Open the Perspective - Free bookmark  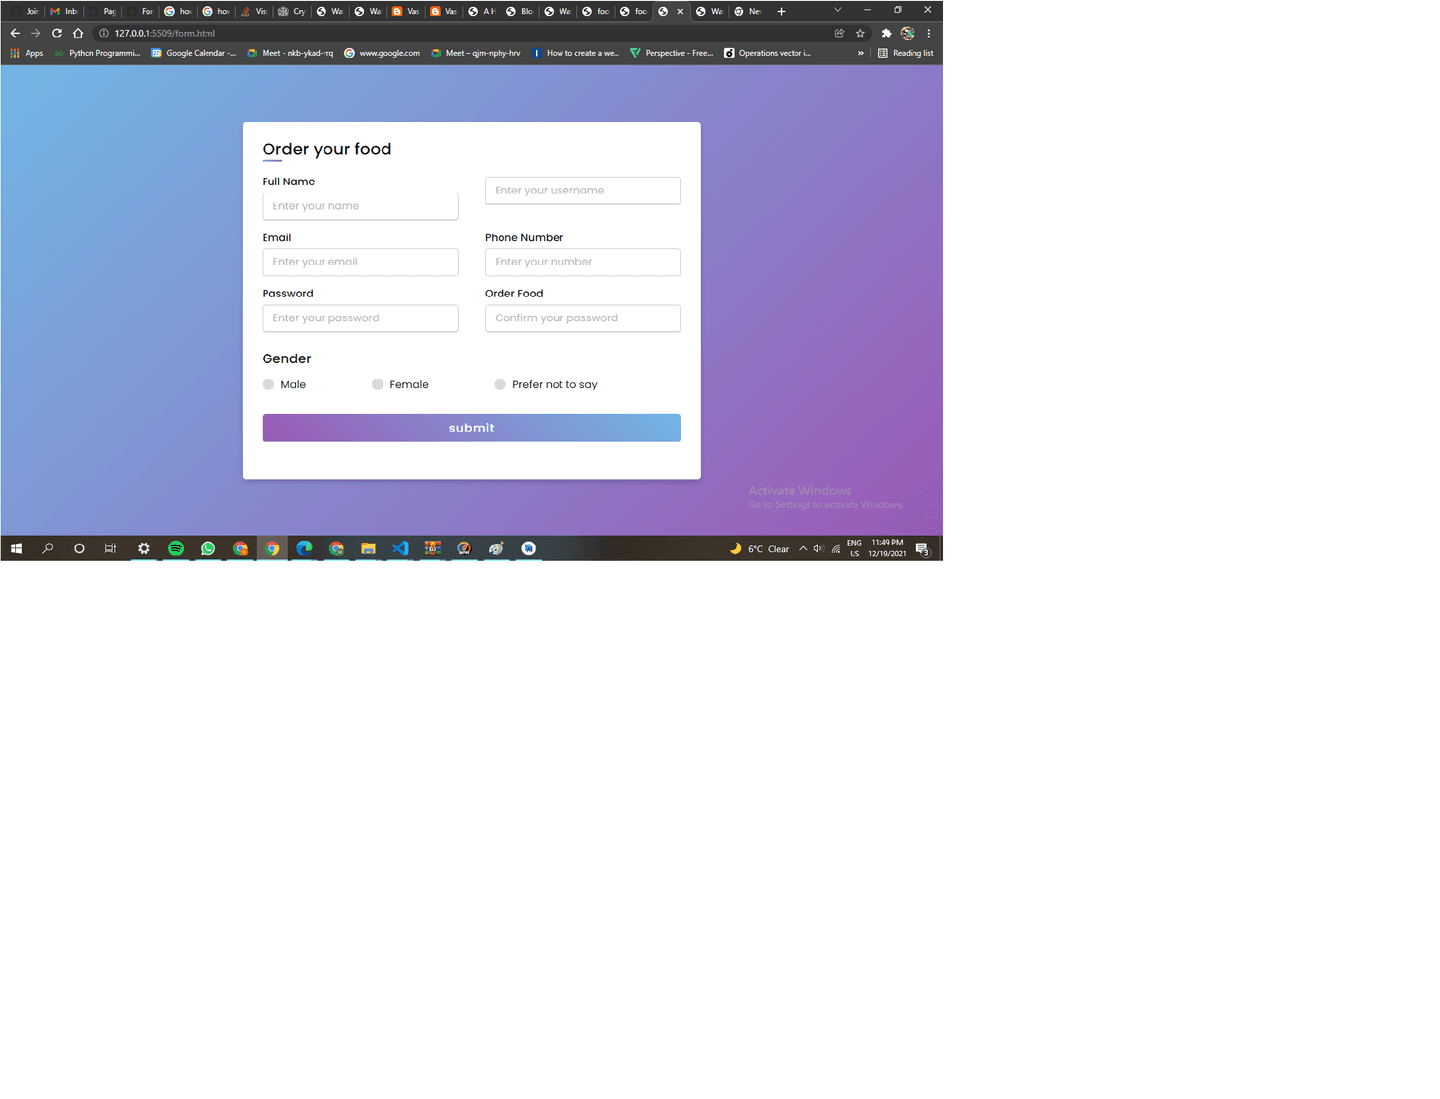pyautogui.click(x=672, y=53)
